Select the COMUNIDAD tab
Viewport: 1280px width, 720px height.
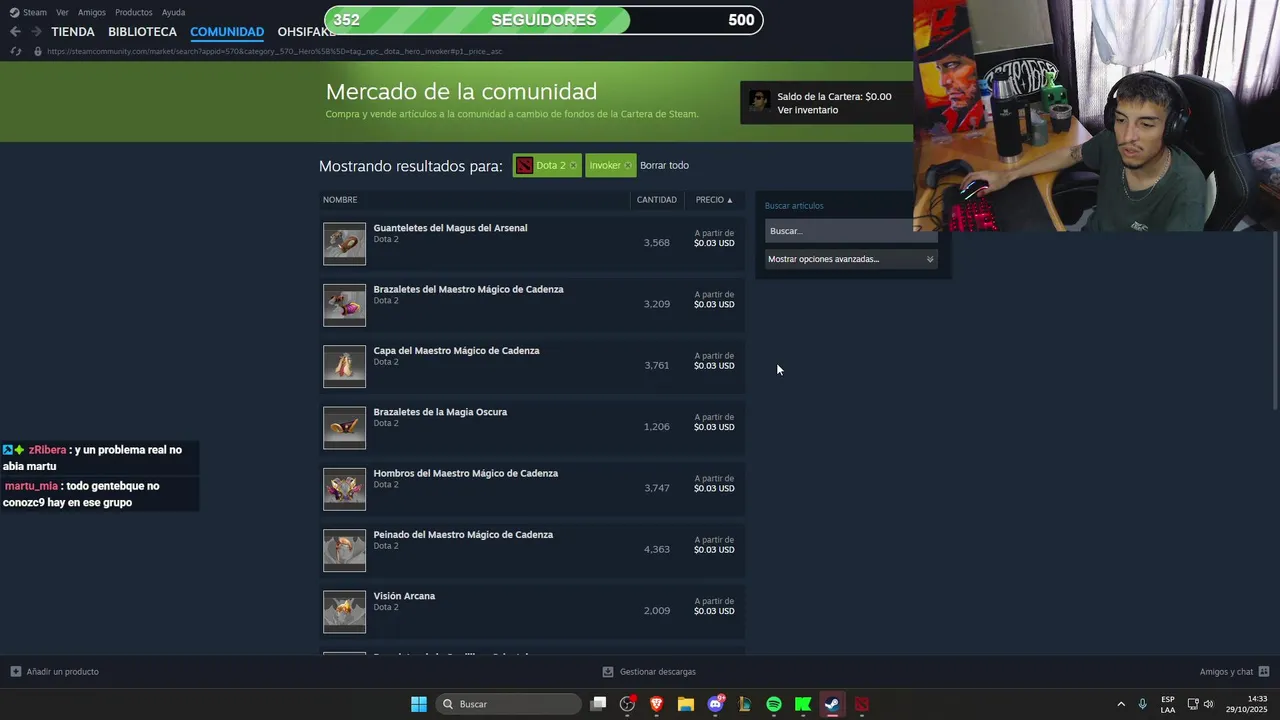pyautogui.click(x=227, y=32)
